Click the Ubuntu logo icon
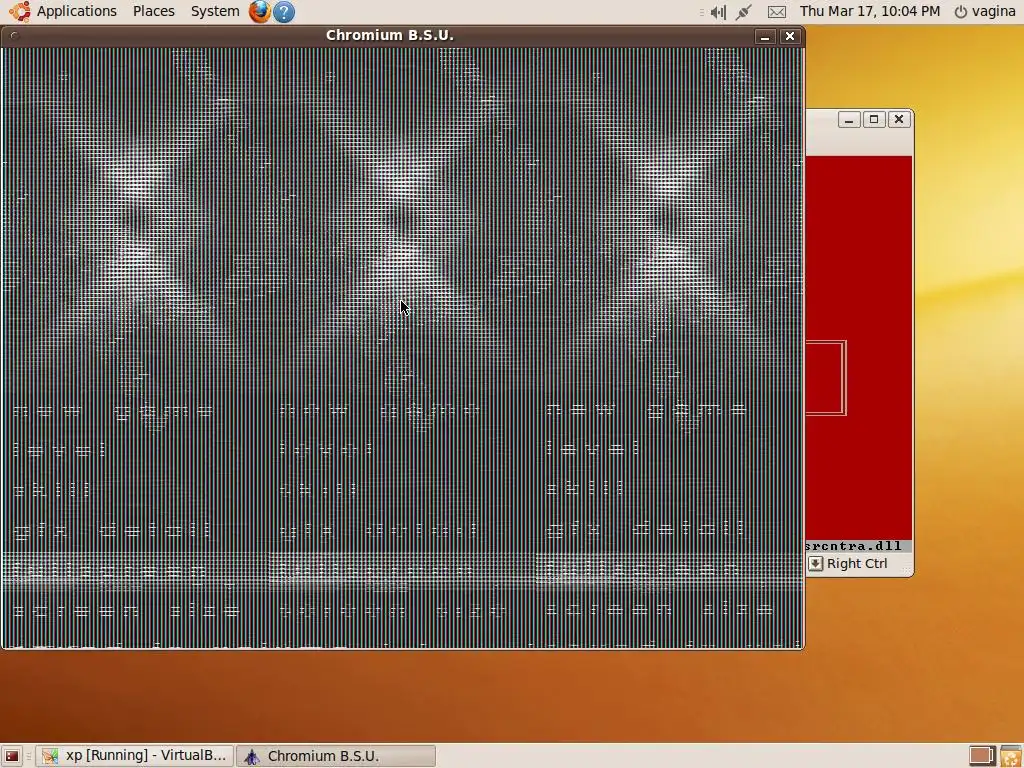This screenshot has width=1024, height=768. (19, 11)
